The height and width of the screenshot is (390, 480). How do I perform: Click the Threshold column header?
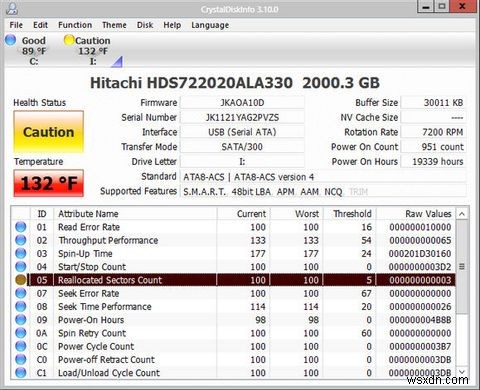350,214
